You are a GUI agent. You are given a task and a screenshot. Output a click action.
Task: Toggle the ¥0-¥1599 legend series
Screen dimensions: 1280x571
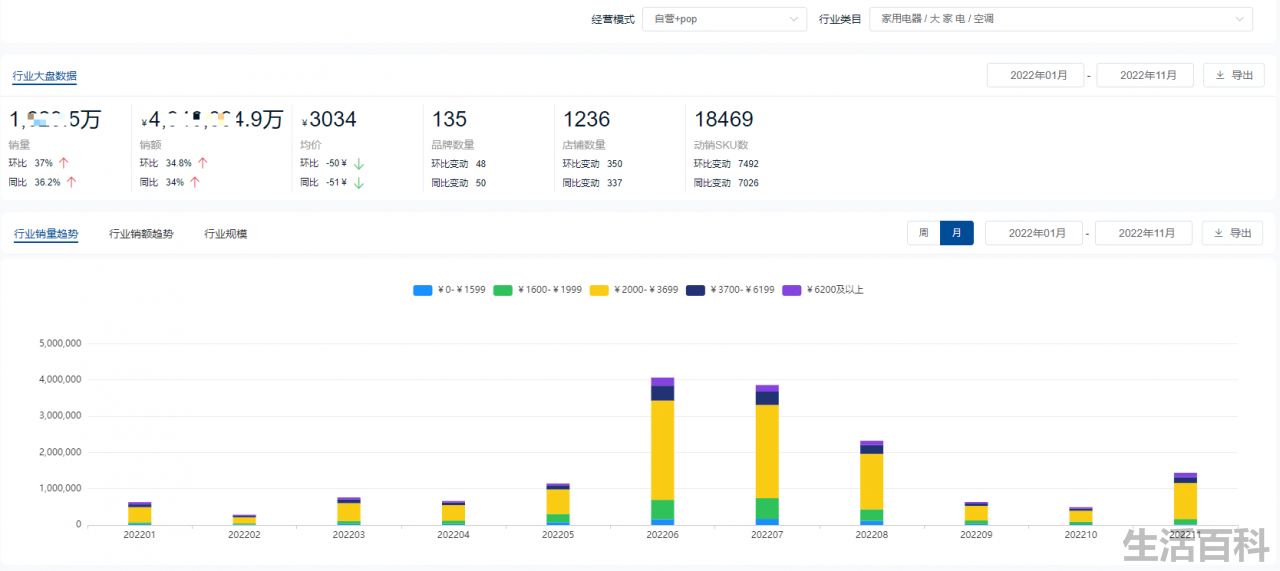449,290
